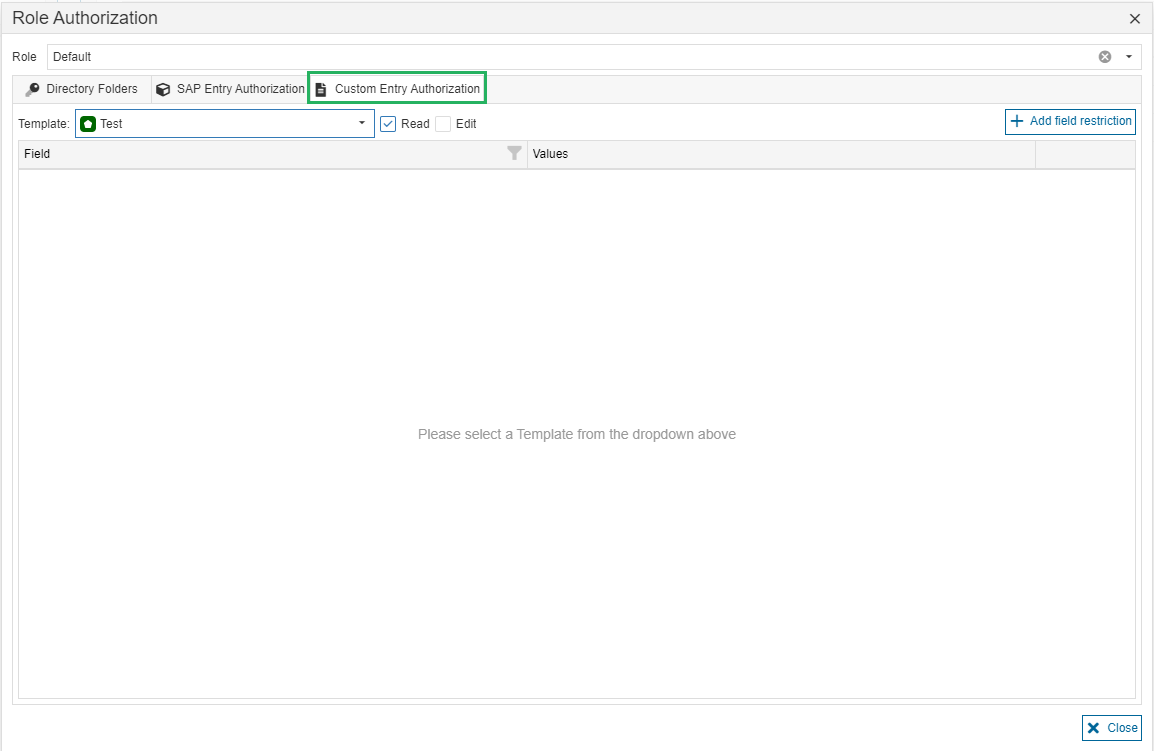Click the plus icon for field restriction

coord(1017,121)
